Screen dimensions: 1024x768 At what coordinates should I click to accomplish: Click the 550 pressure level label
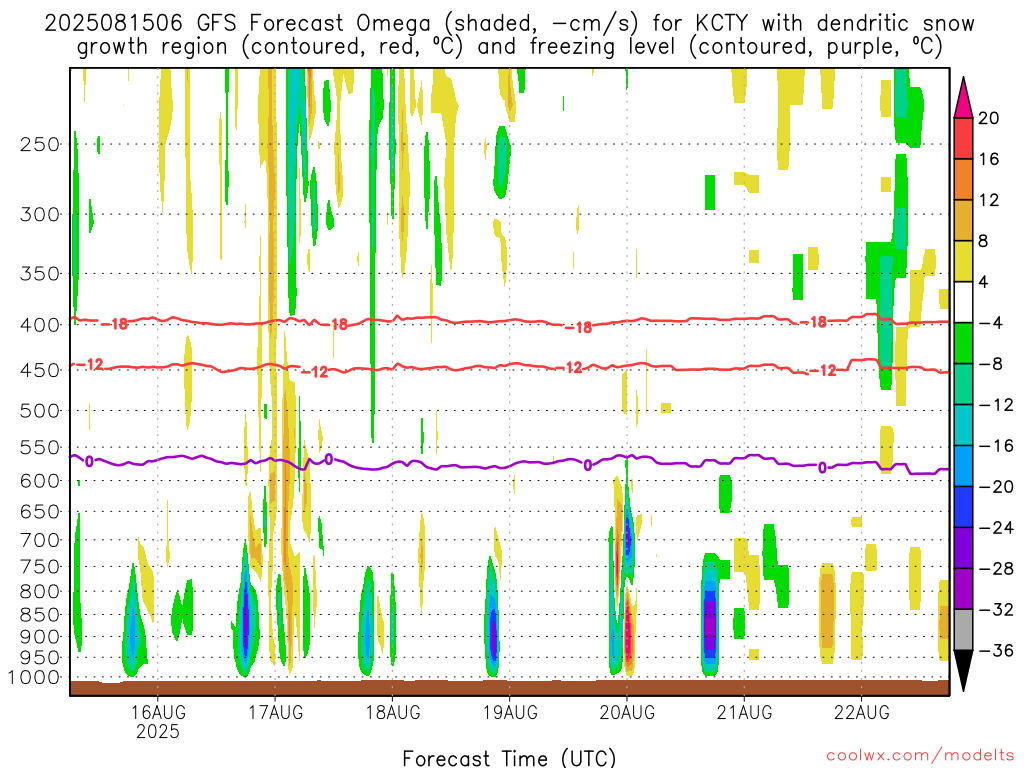click(x=40, y=447)
